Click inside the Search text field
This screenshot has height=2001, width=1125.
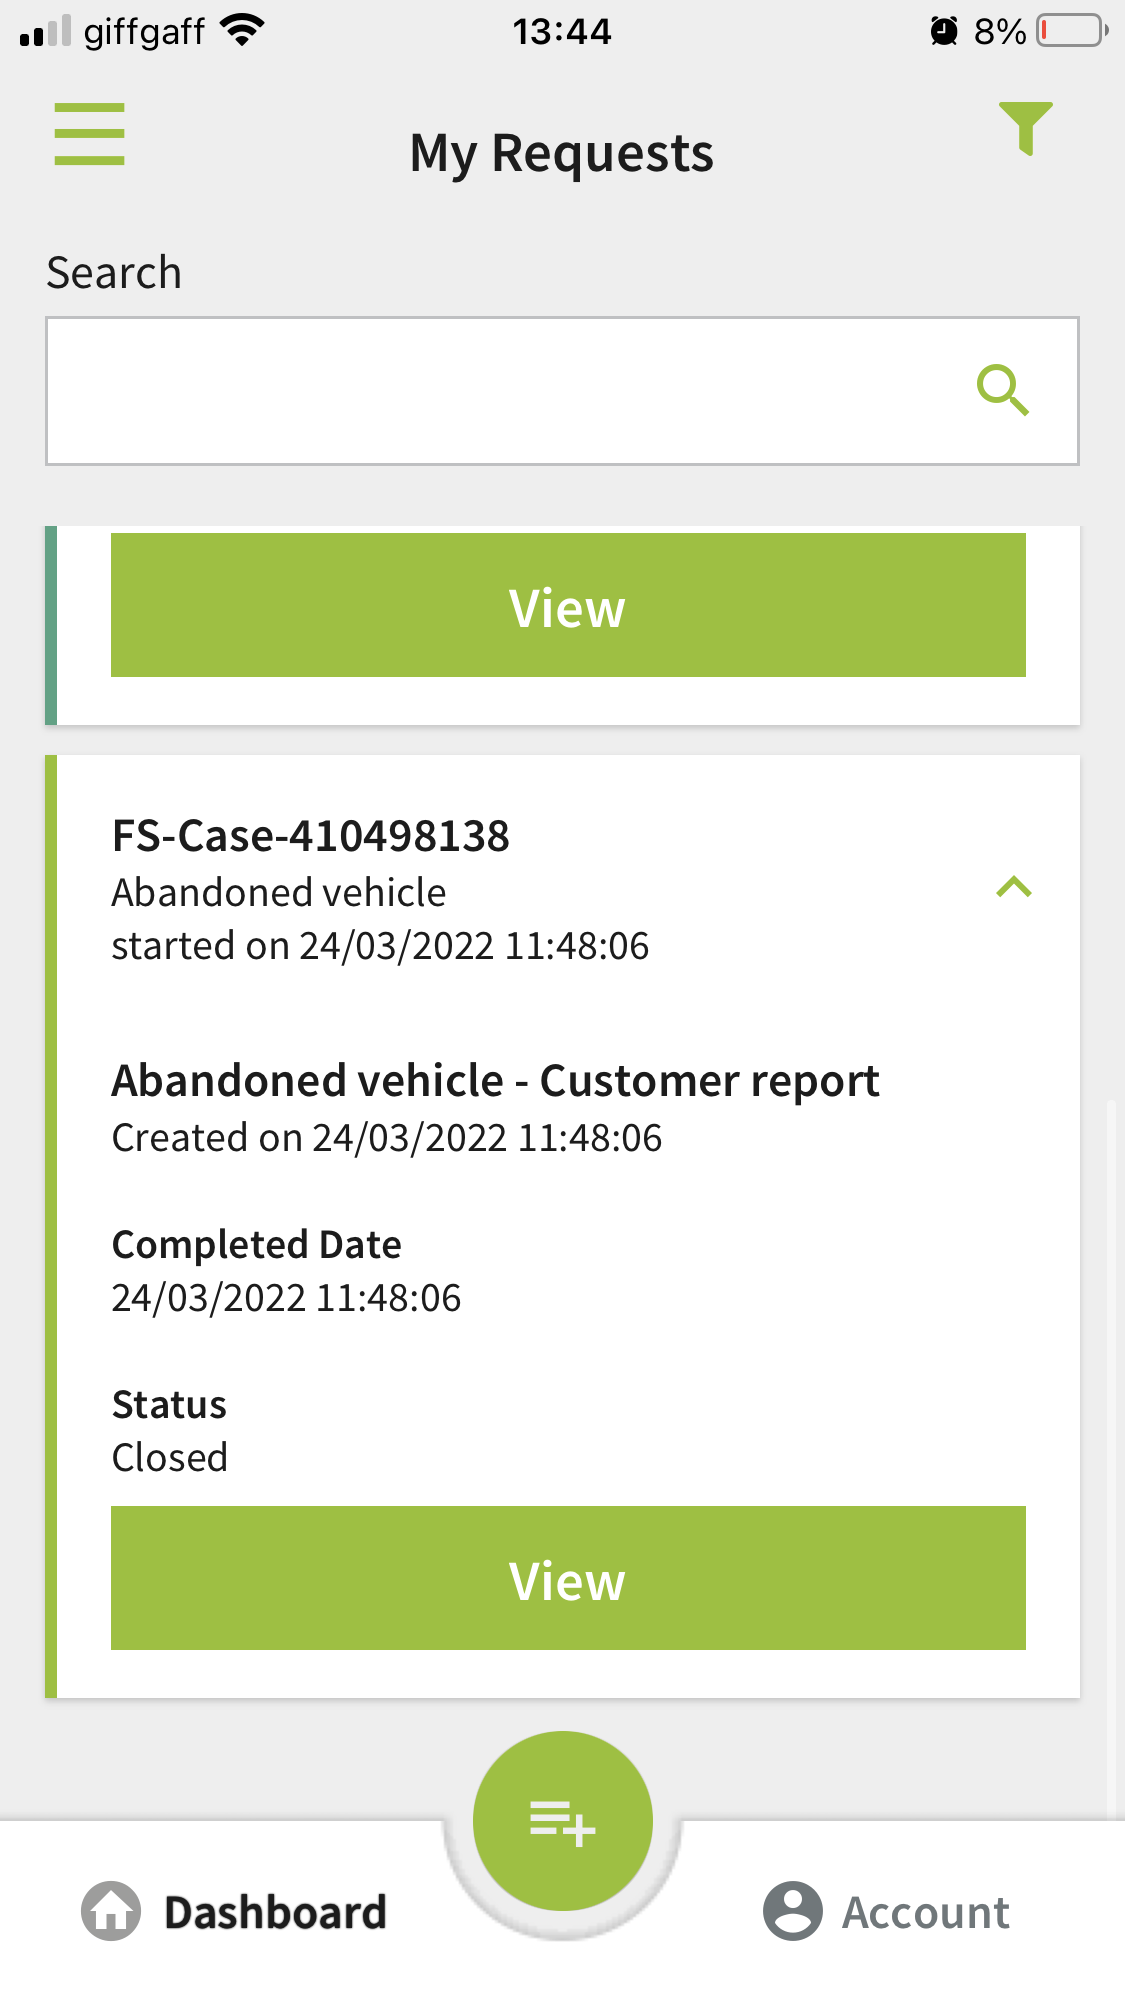click(x=500, y=391)
